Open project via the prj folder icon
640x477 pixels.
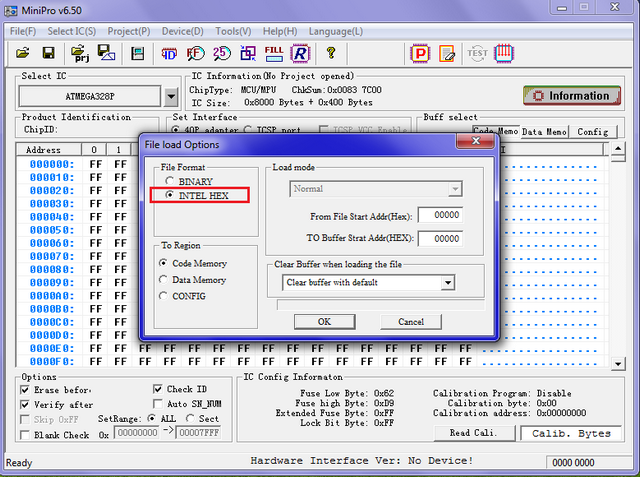click(80, 53)
